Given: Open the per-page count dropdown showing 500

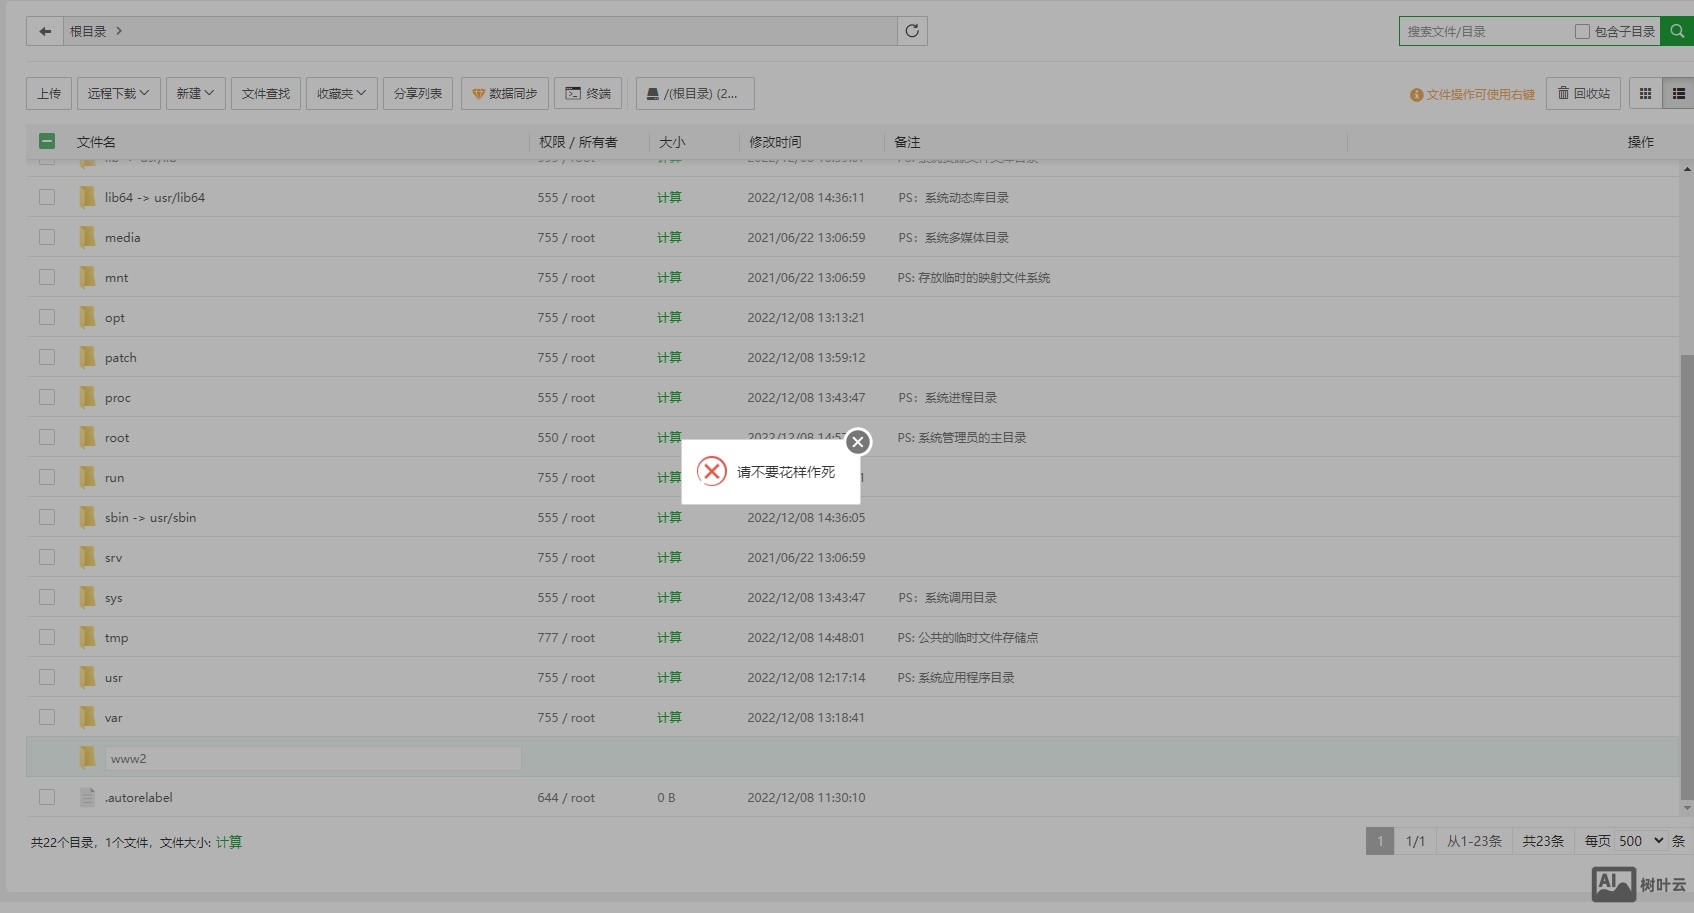Looking at the screenshot, I should pyautogui.click(x=1640, y=841).
